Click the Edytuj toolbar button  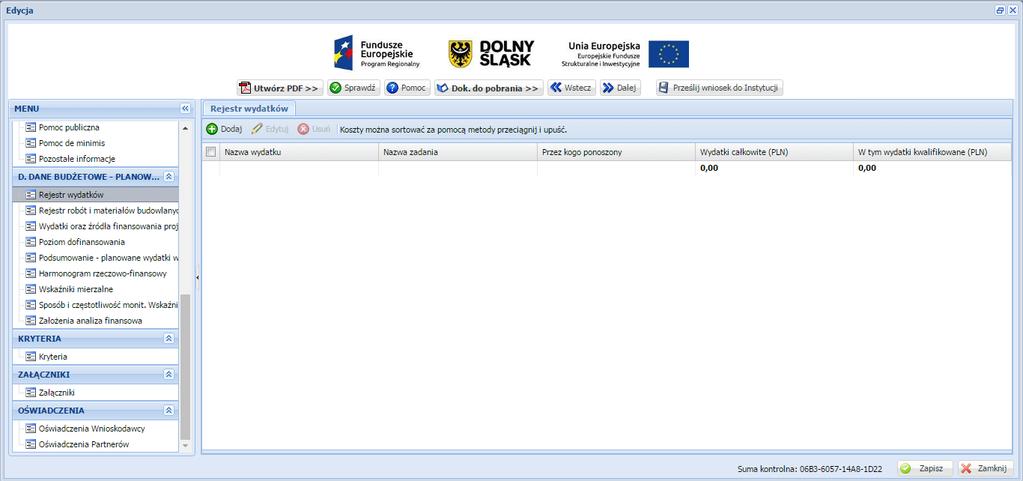(269, 129)
